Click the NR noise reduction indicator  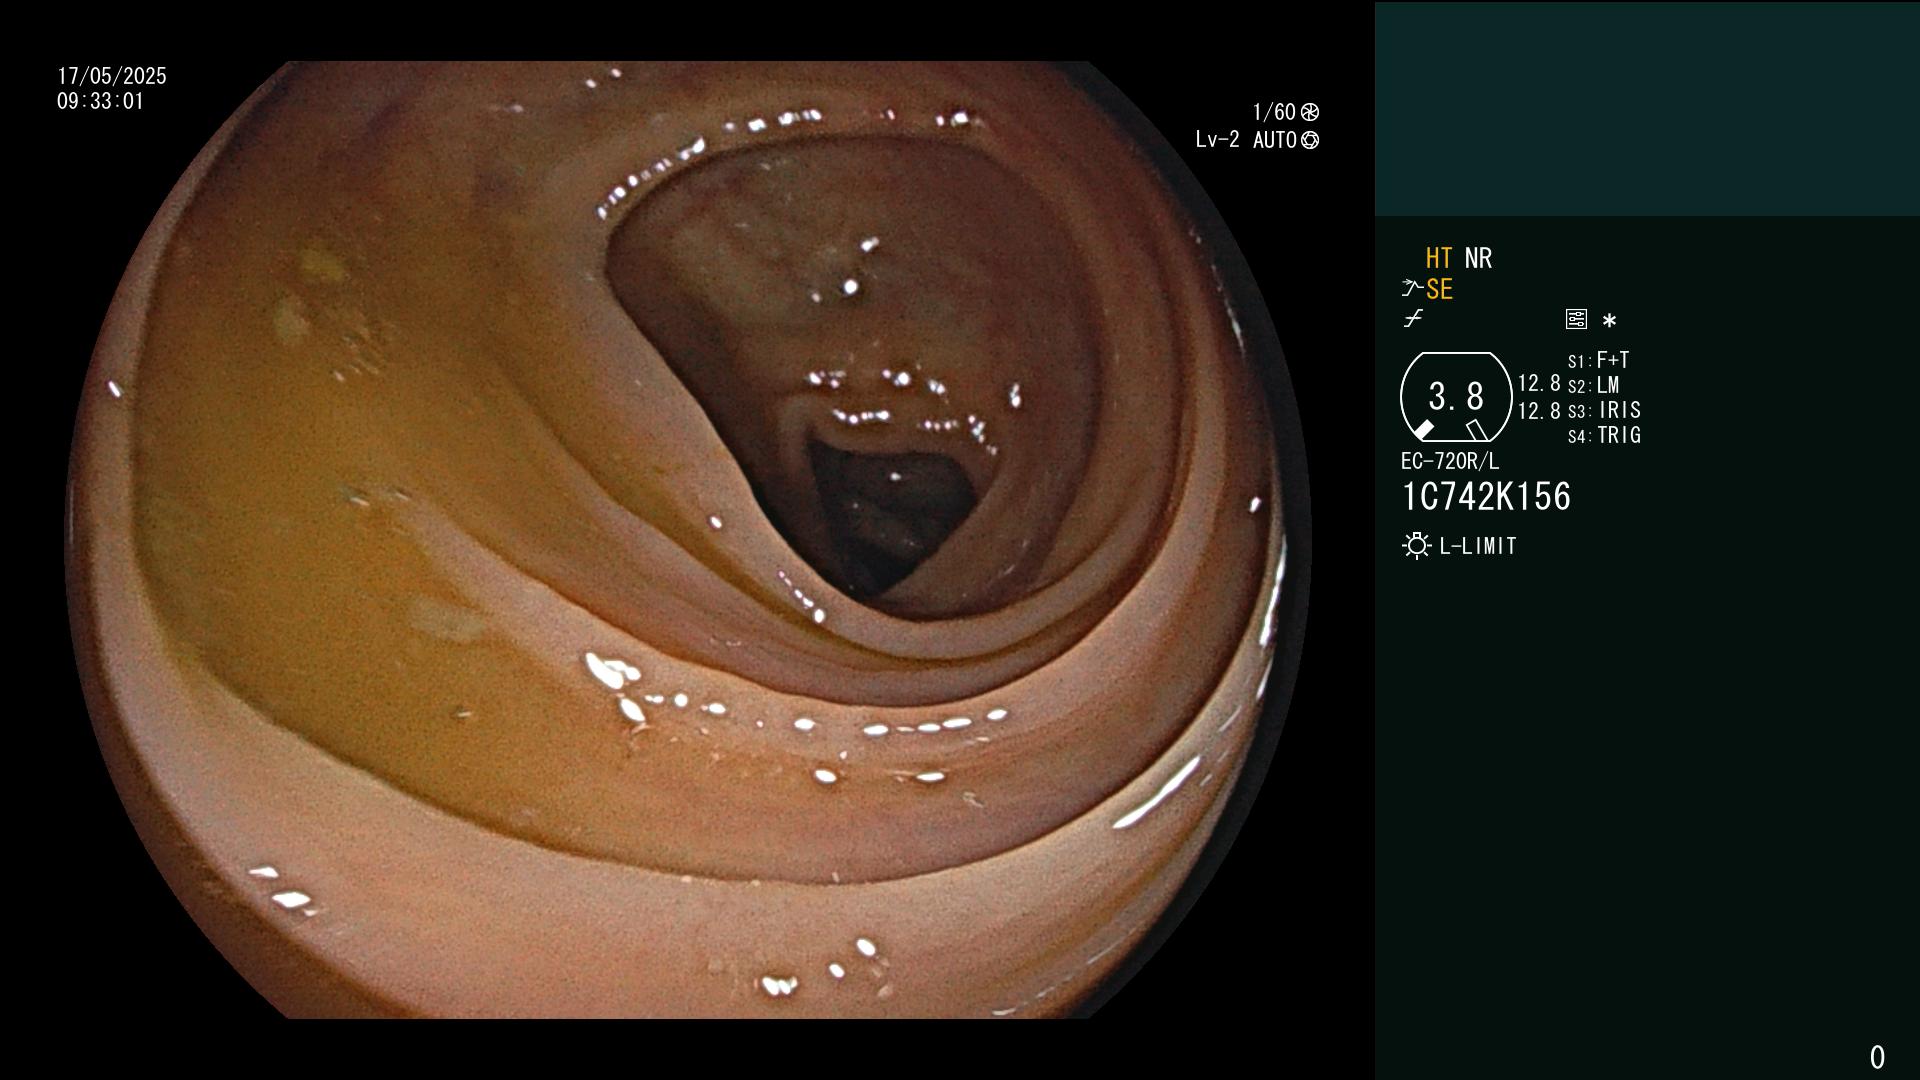(1478, 258)
